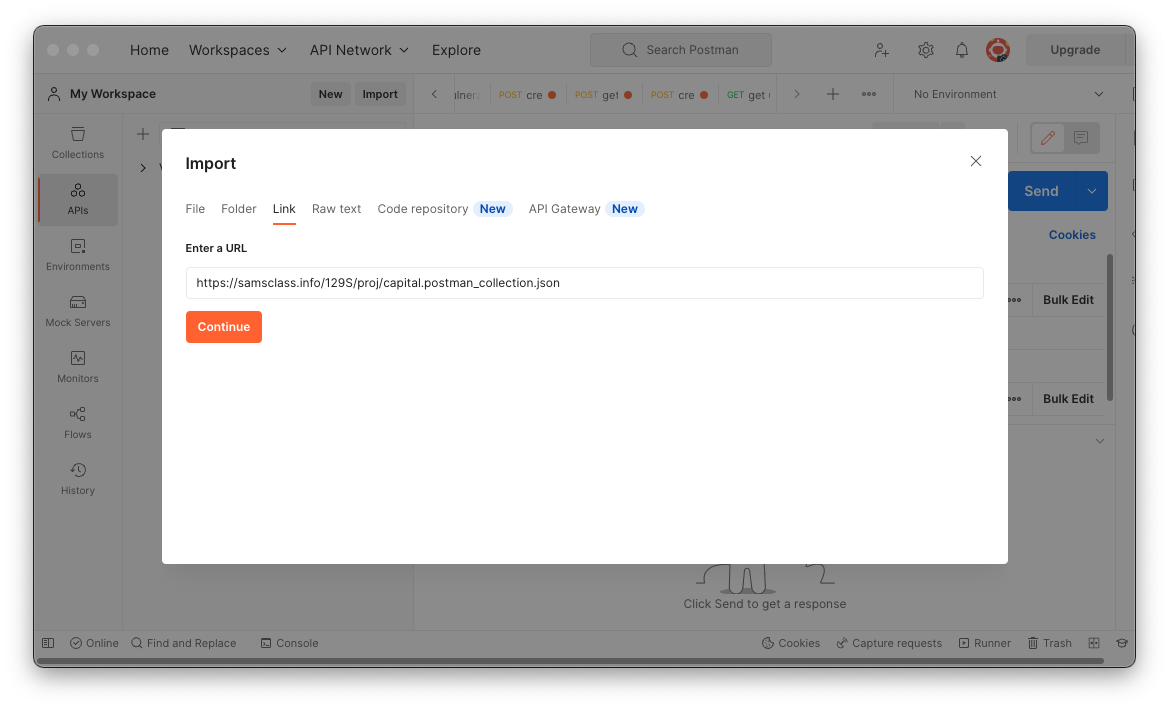Open Monitors in the sidebar
The height and width of the screenshot is (709, 1169).
click(x=78, y=367)
